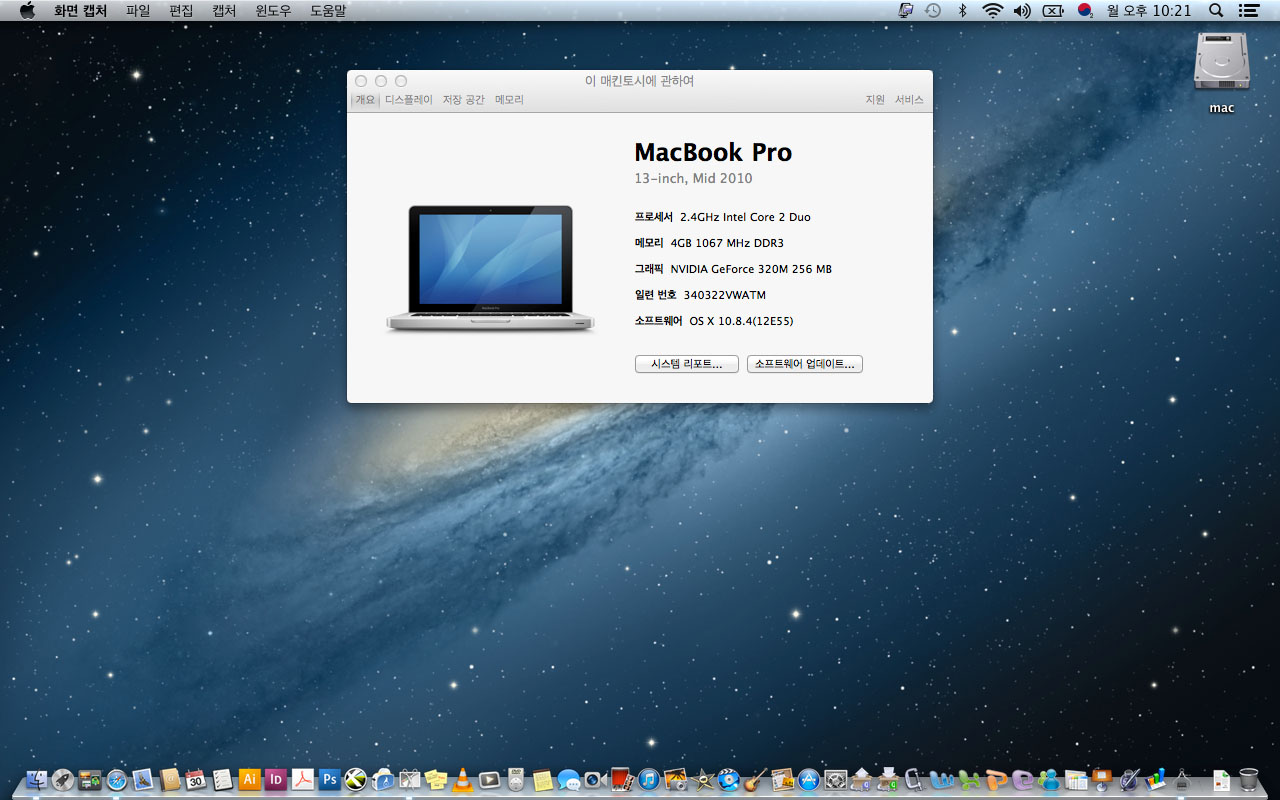This screenshot has width=1280, height=800.
Task: Open the 캡처 menu in menu bar
Action: 224,10
